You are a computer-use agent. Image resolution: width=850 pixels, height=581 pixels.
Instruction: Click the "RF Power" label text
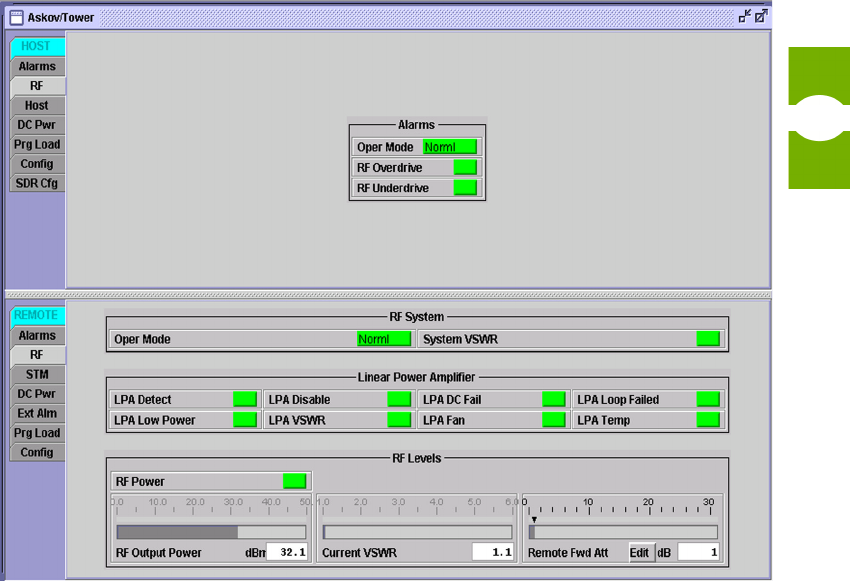point(140,482)
